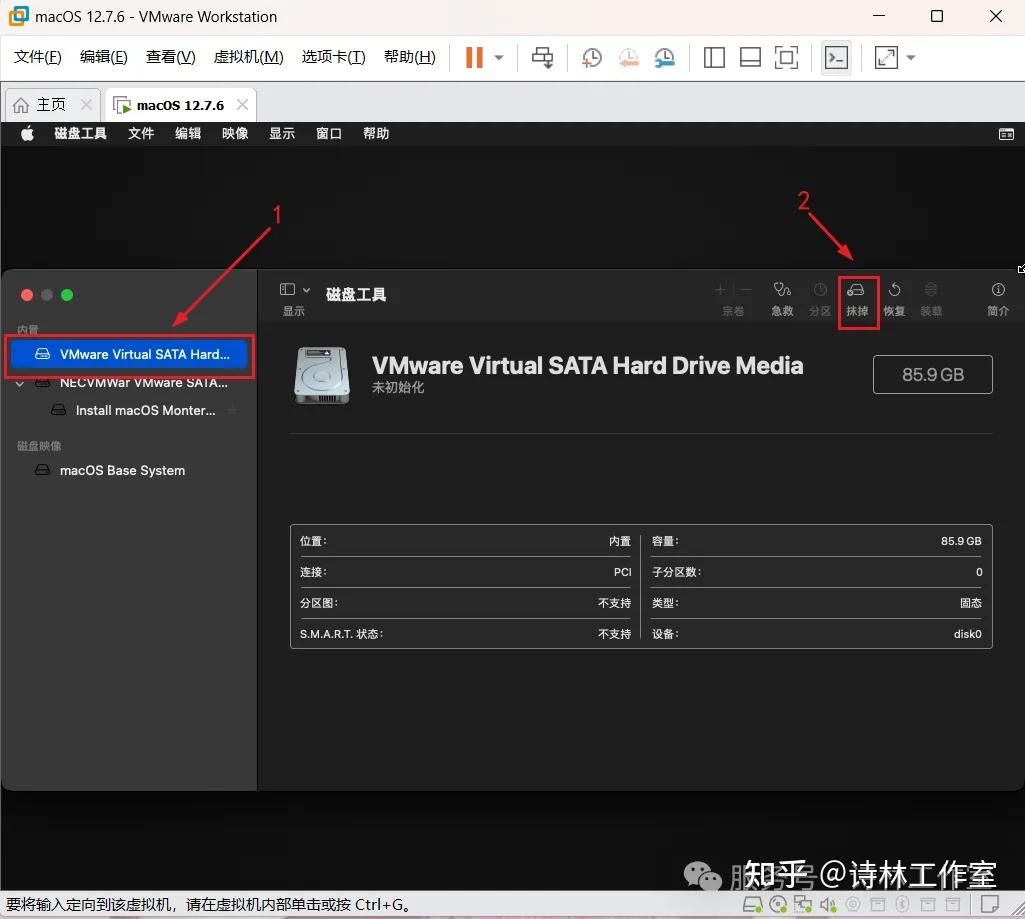Collapse the NECVMWar VMware SATA disk tree
This screenshot has width=1025, height=919.
[x=20, y=384]
